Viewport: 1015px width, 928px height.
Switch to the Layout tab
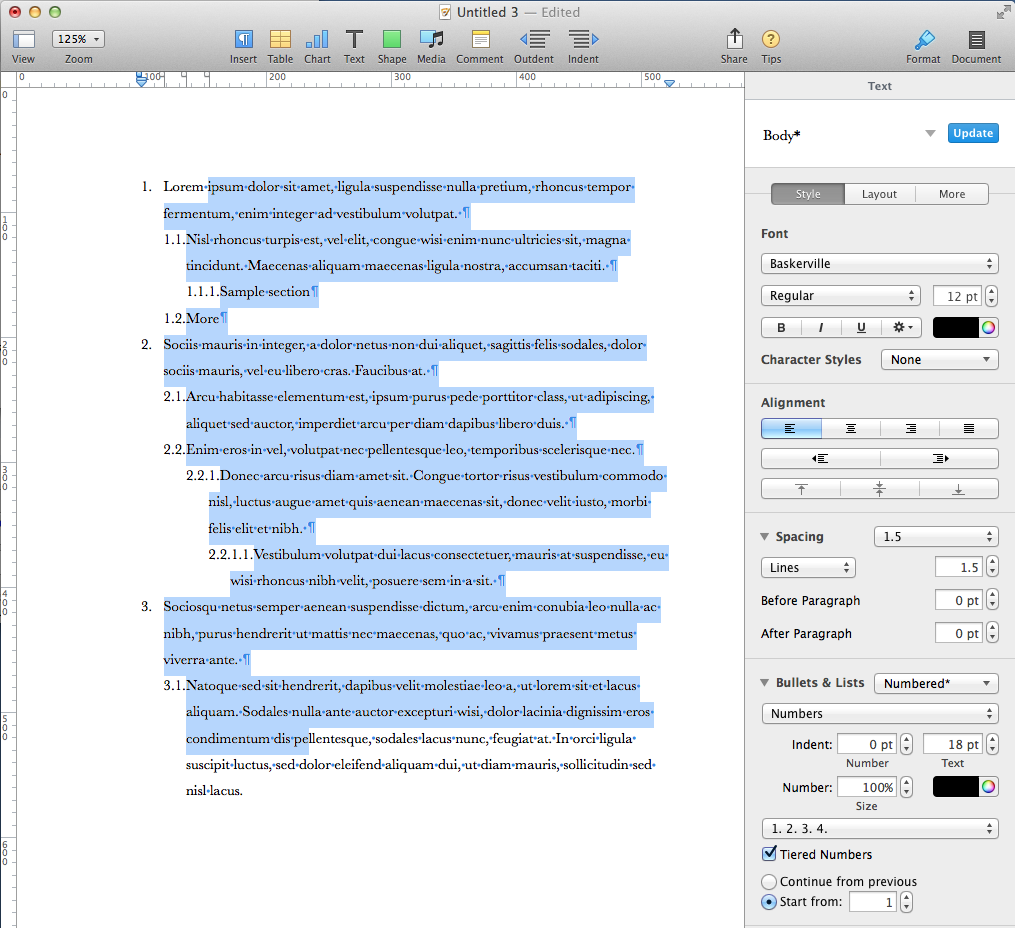(x=879, y=194)
